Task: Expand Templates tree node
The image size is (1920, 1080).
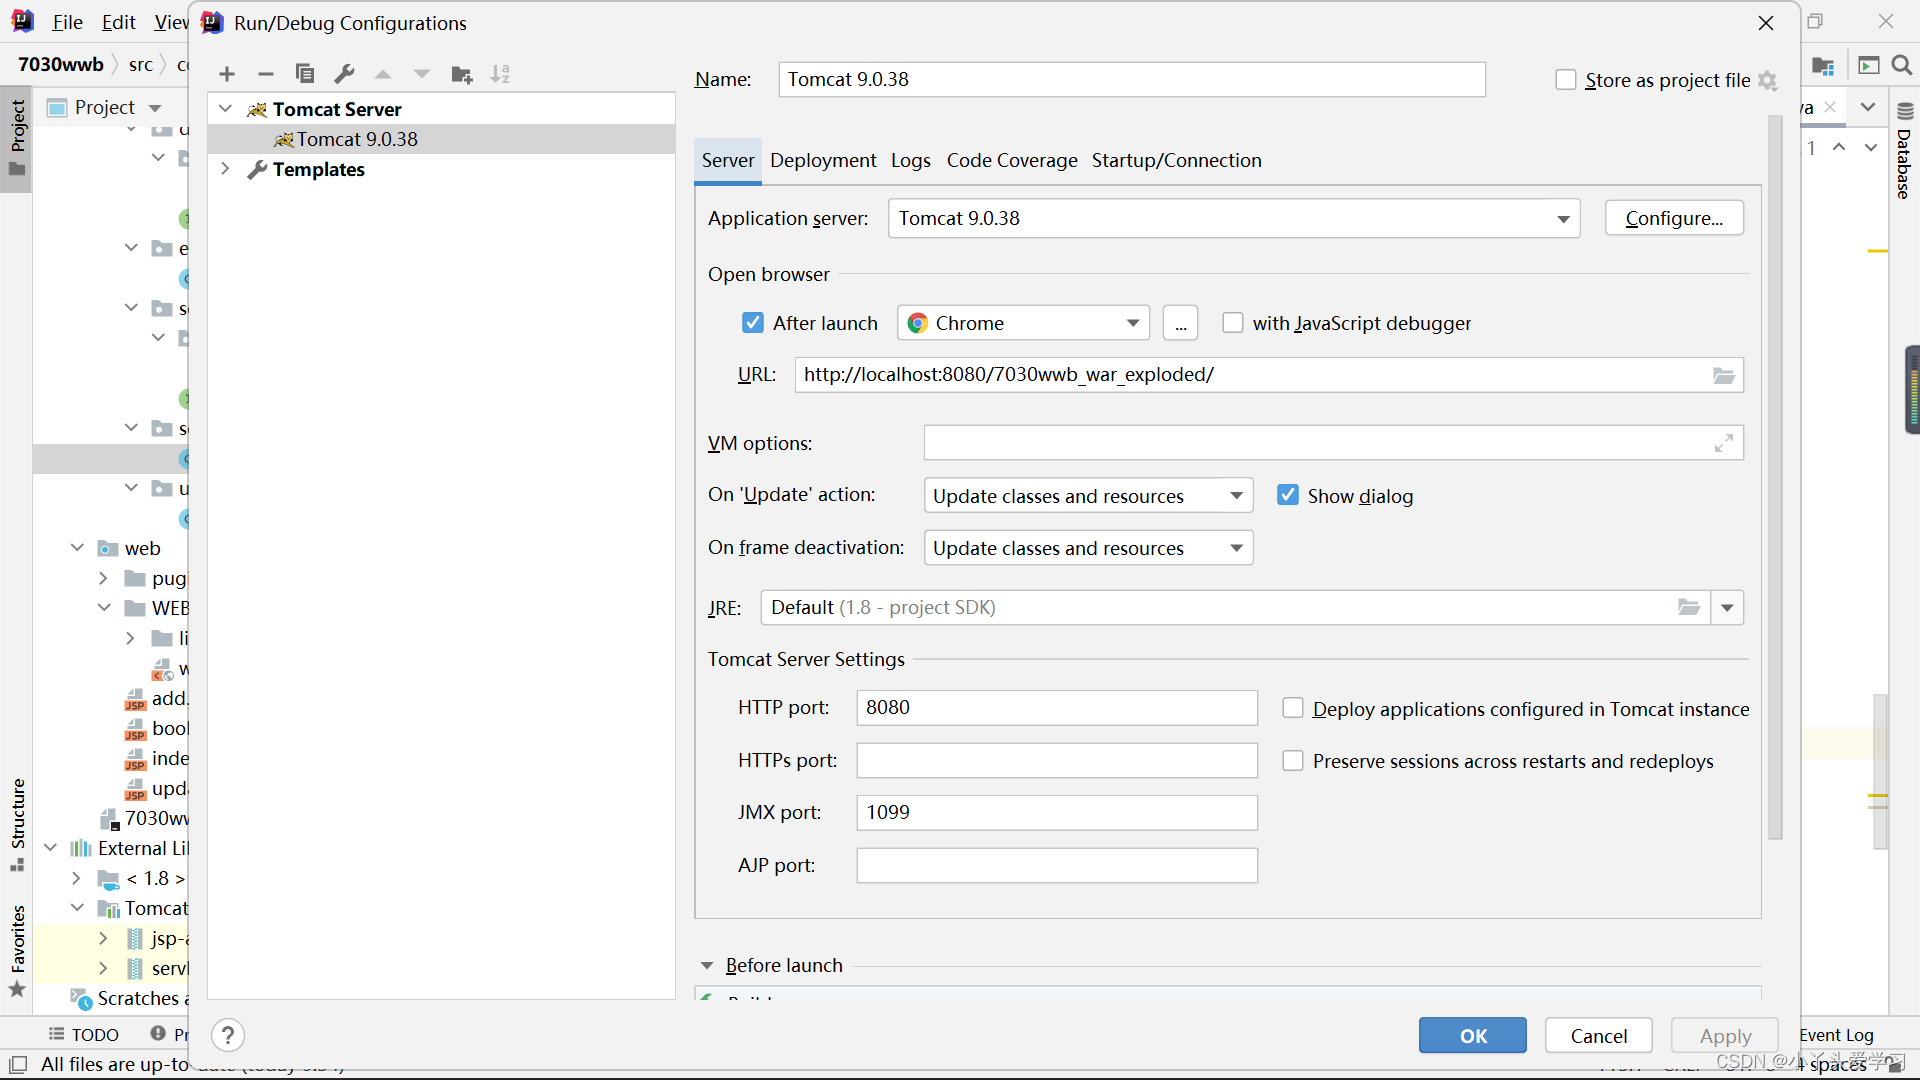Action: 226,169
